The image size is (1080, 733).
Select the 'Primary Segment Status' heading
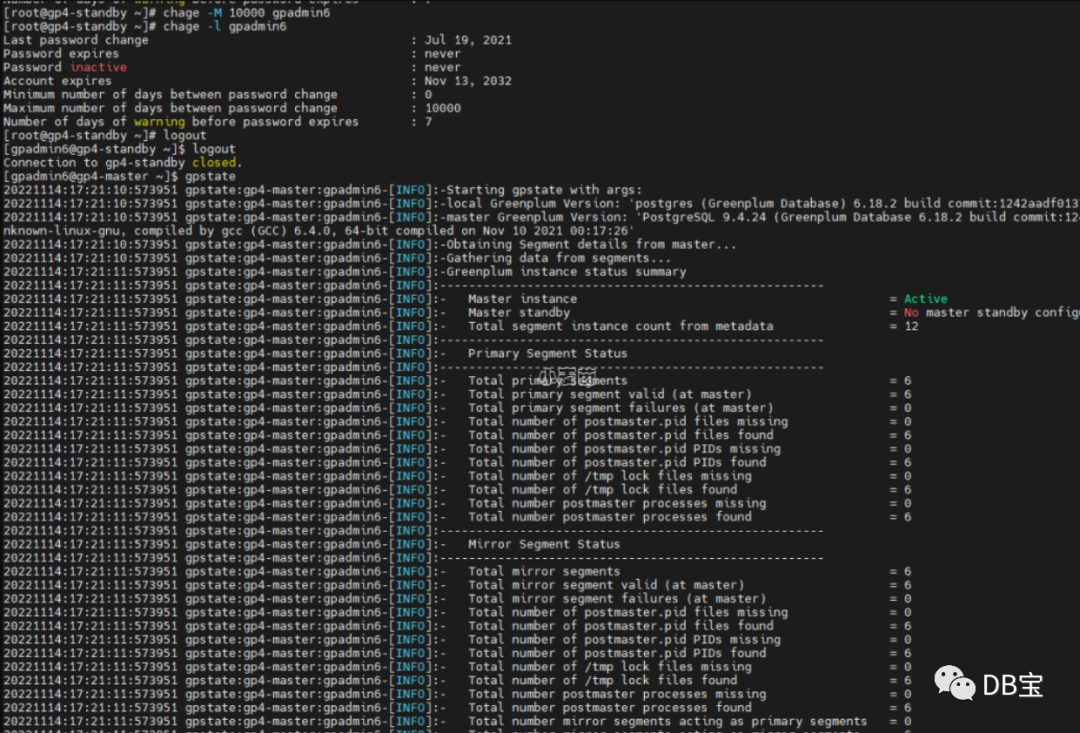click(548, 353)
